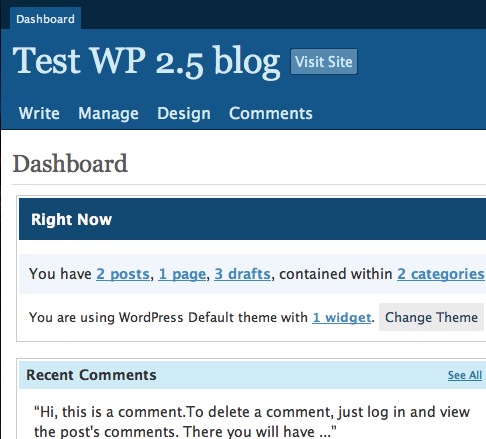View the 3 drafts link
The image size is (486, 439).
242,274
